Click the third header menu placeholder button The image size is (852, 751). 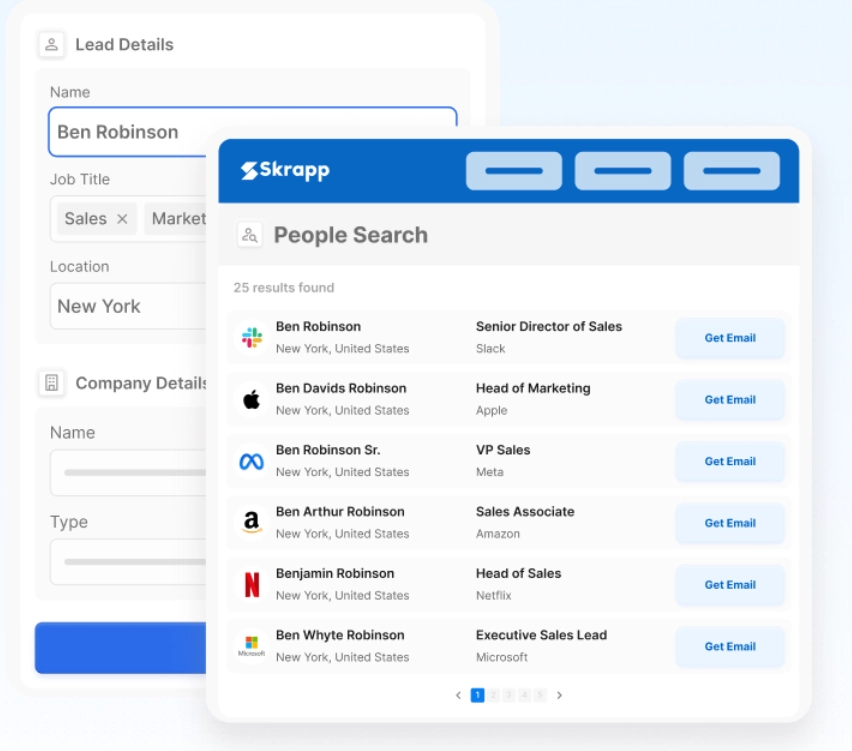(732, 171)
